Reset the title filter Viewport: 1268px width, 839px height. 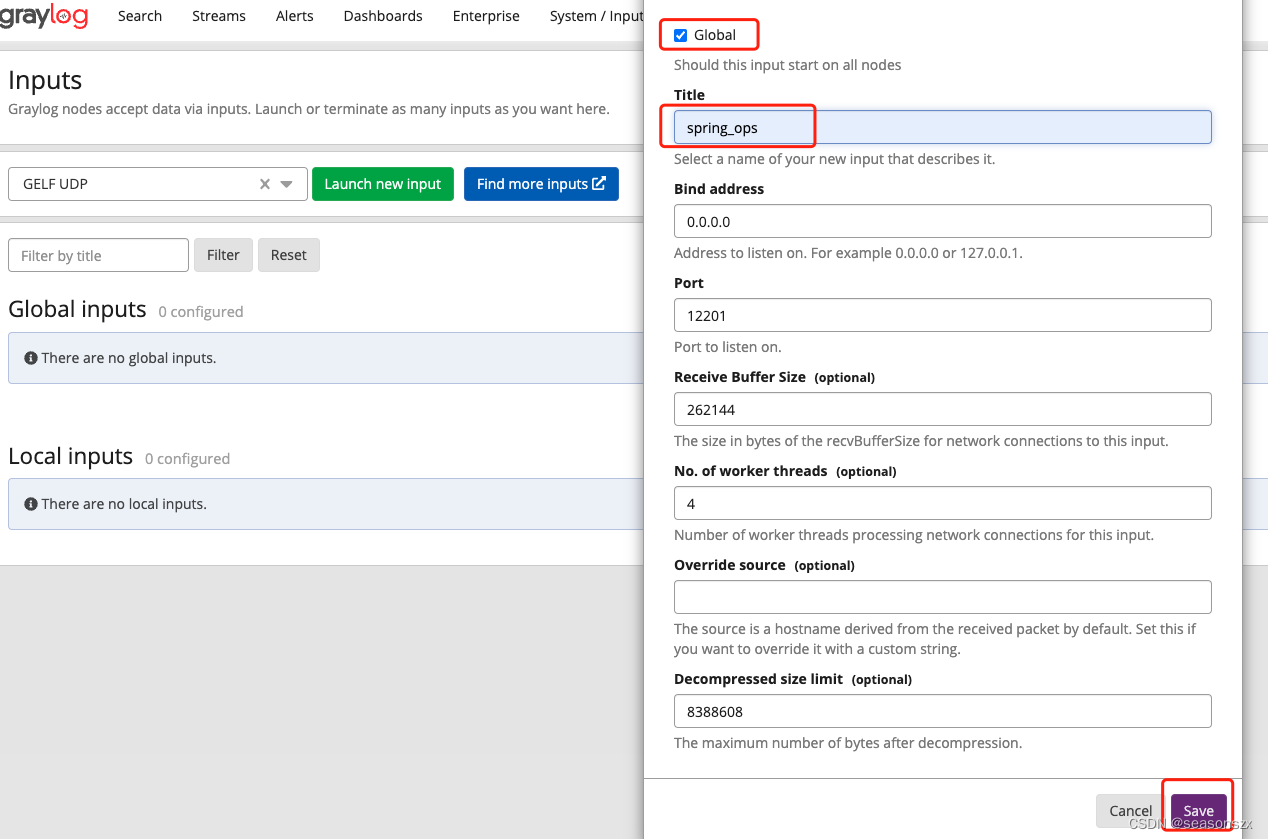coord(288,255)
